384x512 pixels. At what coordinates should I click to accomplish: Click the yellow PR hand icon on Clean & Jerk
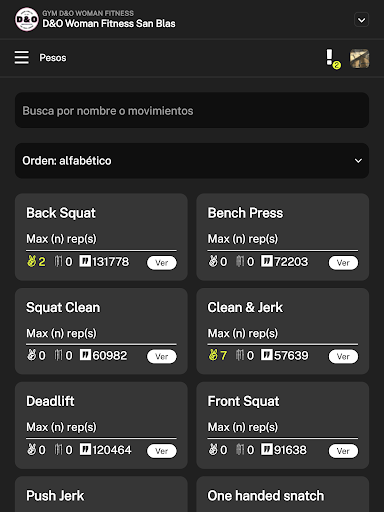[213, 355]
